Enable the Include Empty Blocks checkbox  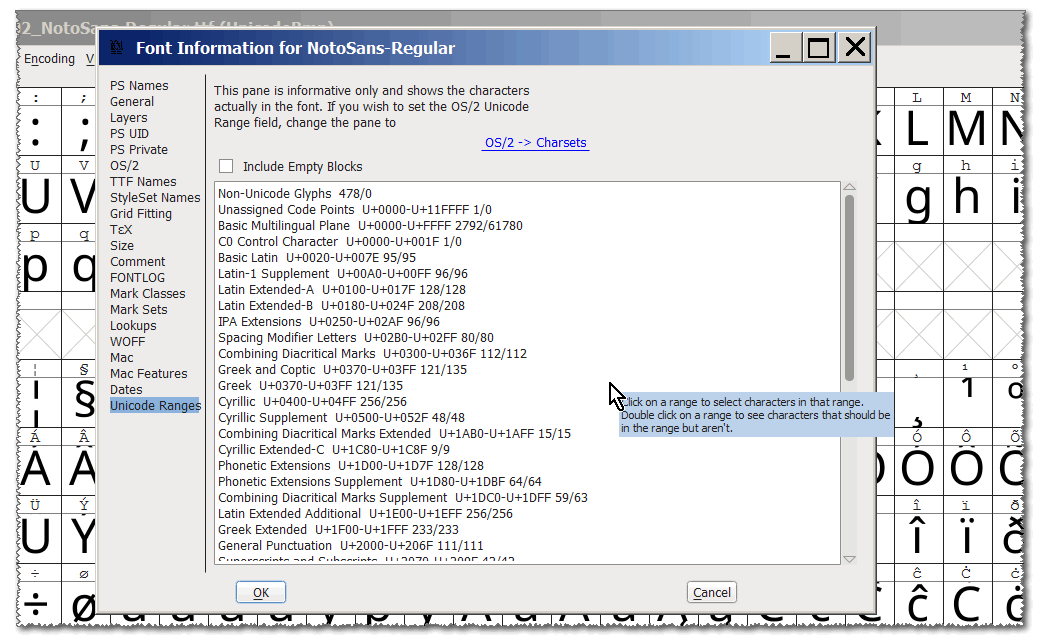tap(226, 165)
